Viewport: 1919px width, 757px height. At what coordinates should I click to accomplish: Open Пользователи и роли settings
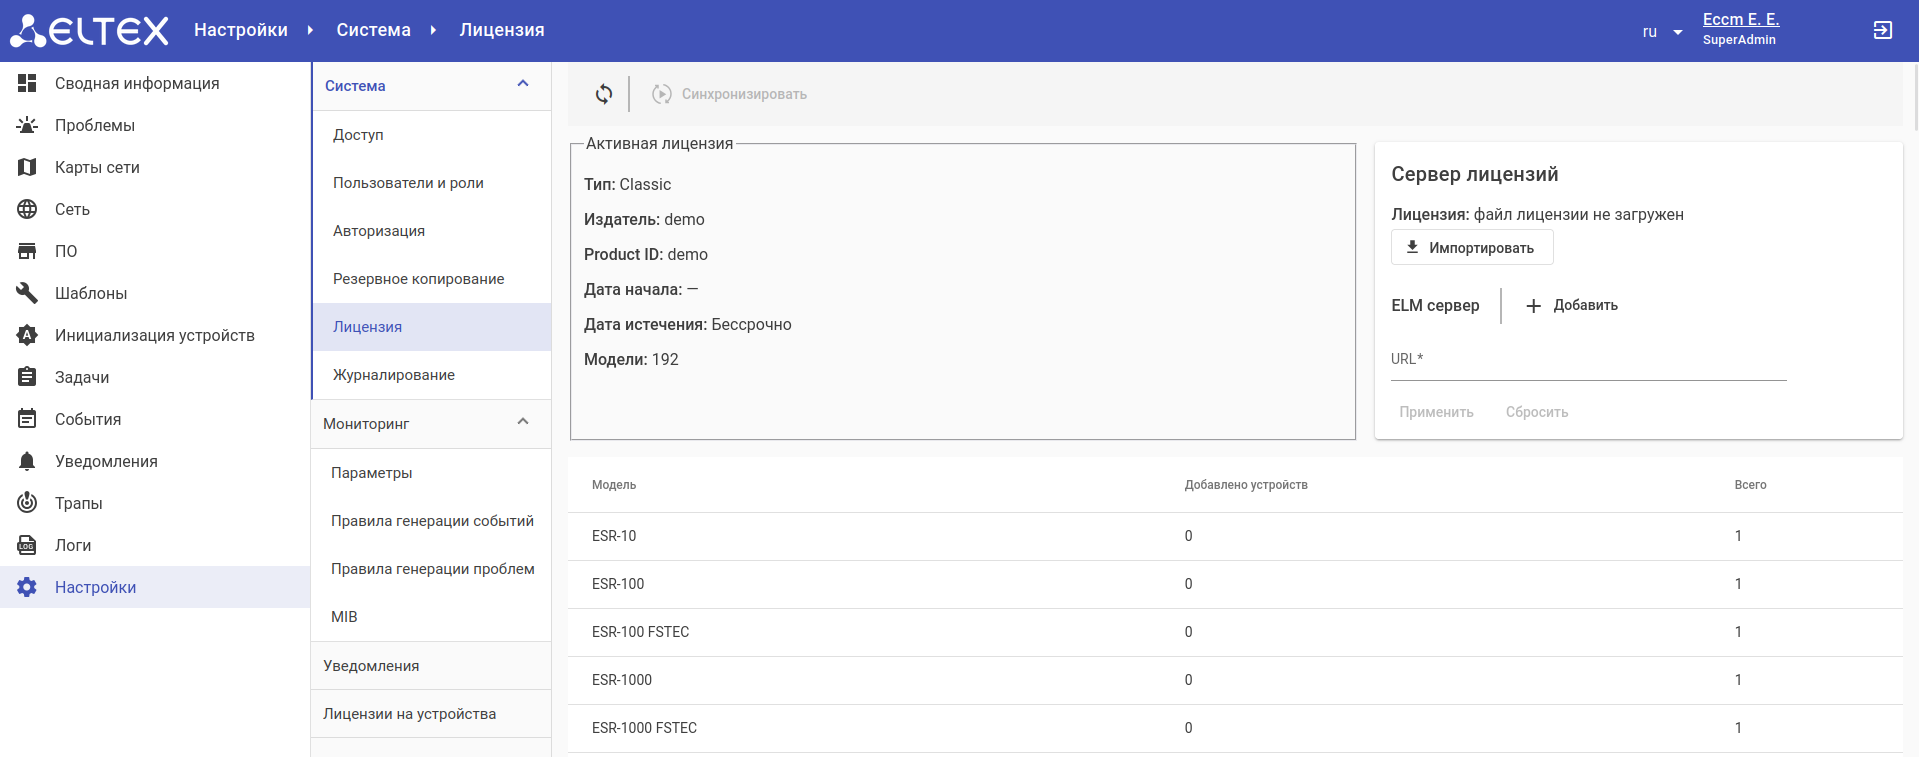pyautogui.click(x=408, y=183)
